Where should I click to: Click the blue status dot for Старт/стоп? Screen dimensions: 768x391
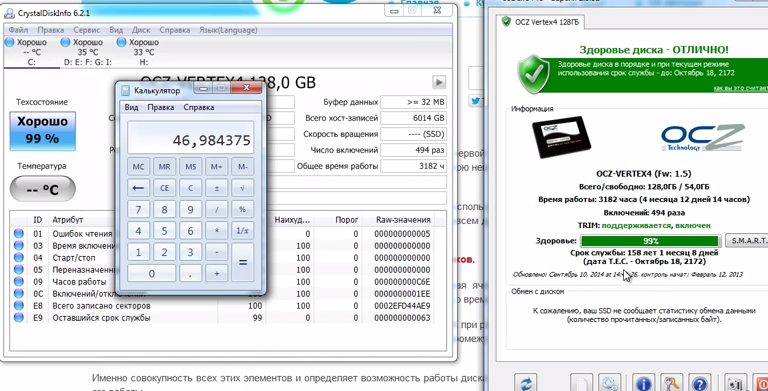tap(19, 258)
